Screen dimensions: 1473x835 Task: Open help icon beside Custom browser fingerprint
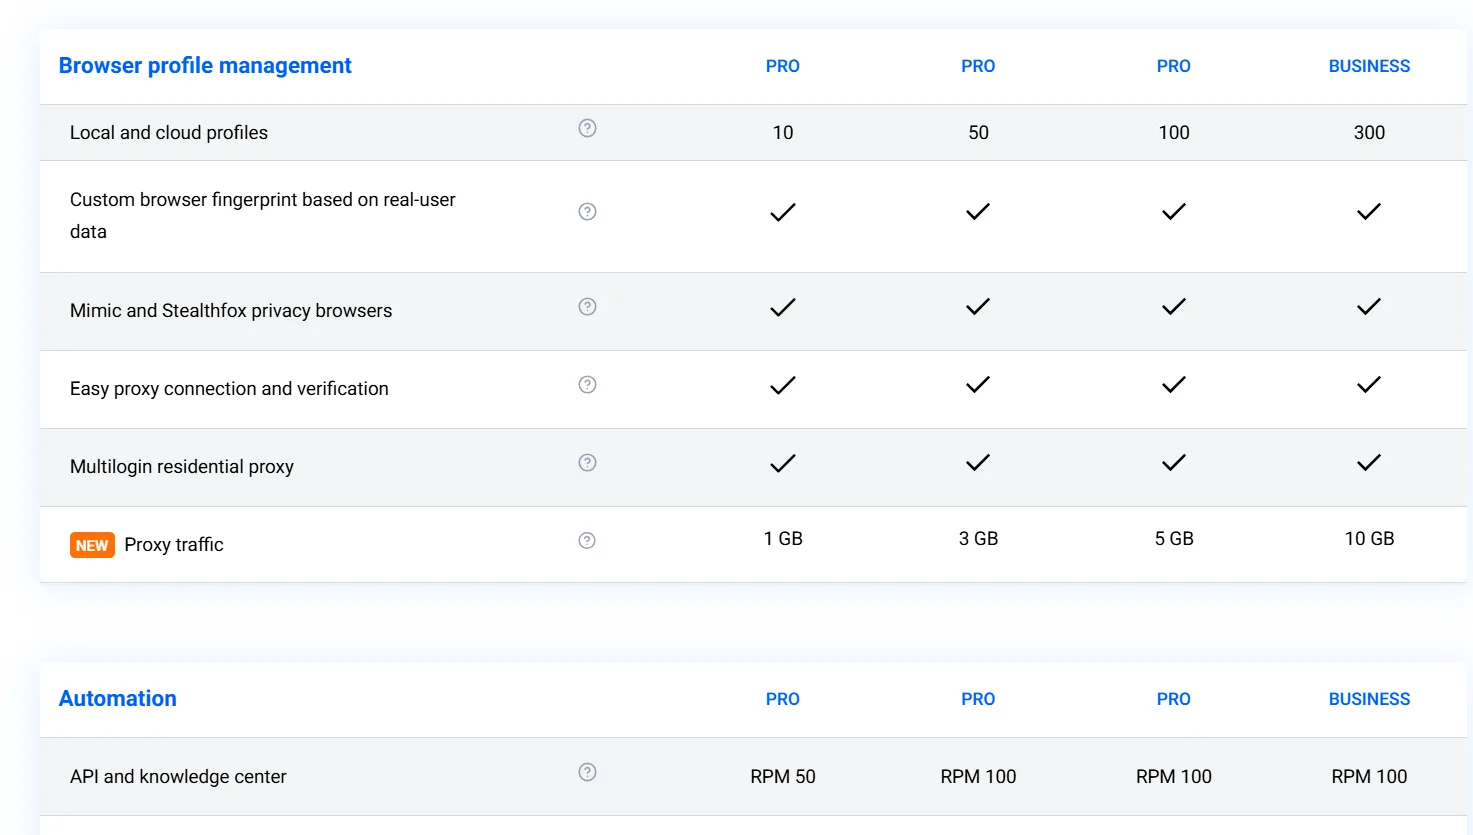pos(587,211)
